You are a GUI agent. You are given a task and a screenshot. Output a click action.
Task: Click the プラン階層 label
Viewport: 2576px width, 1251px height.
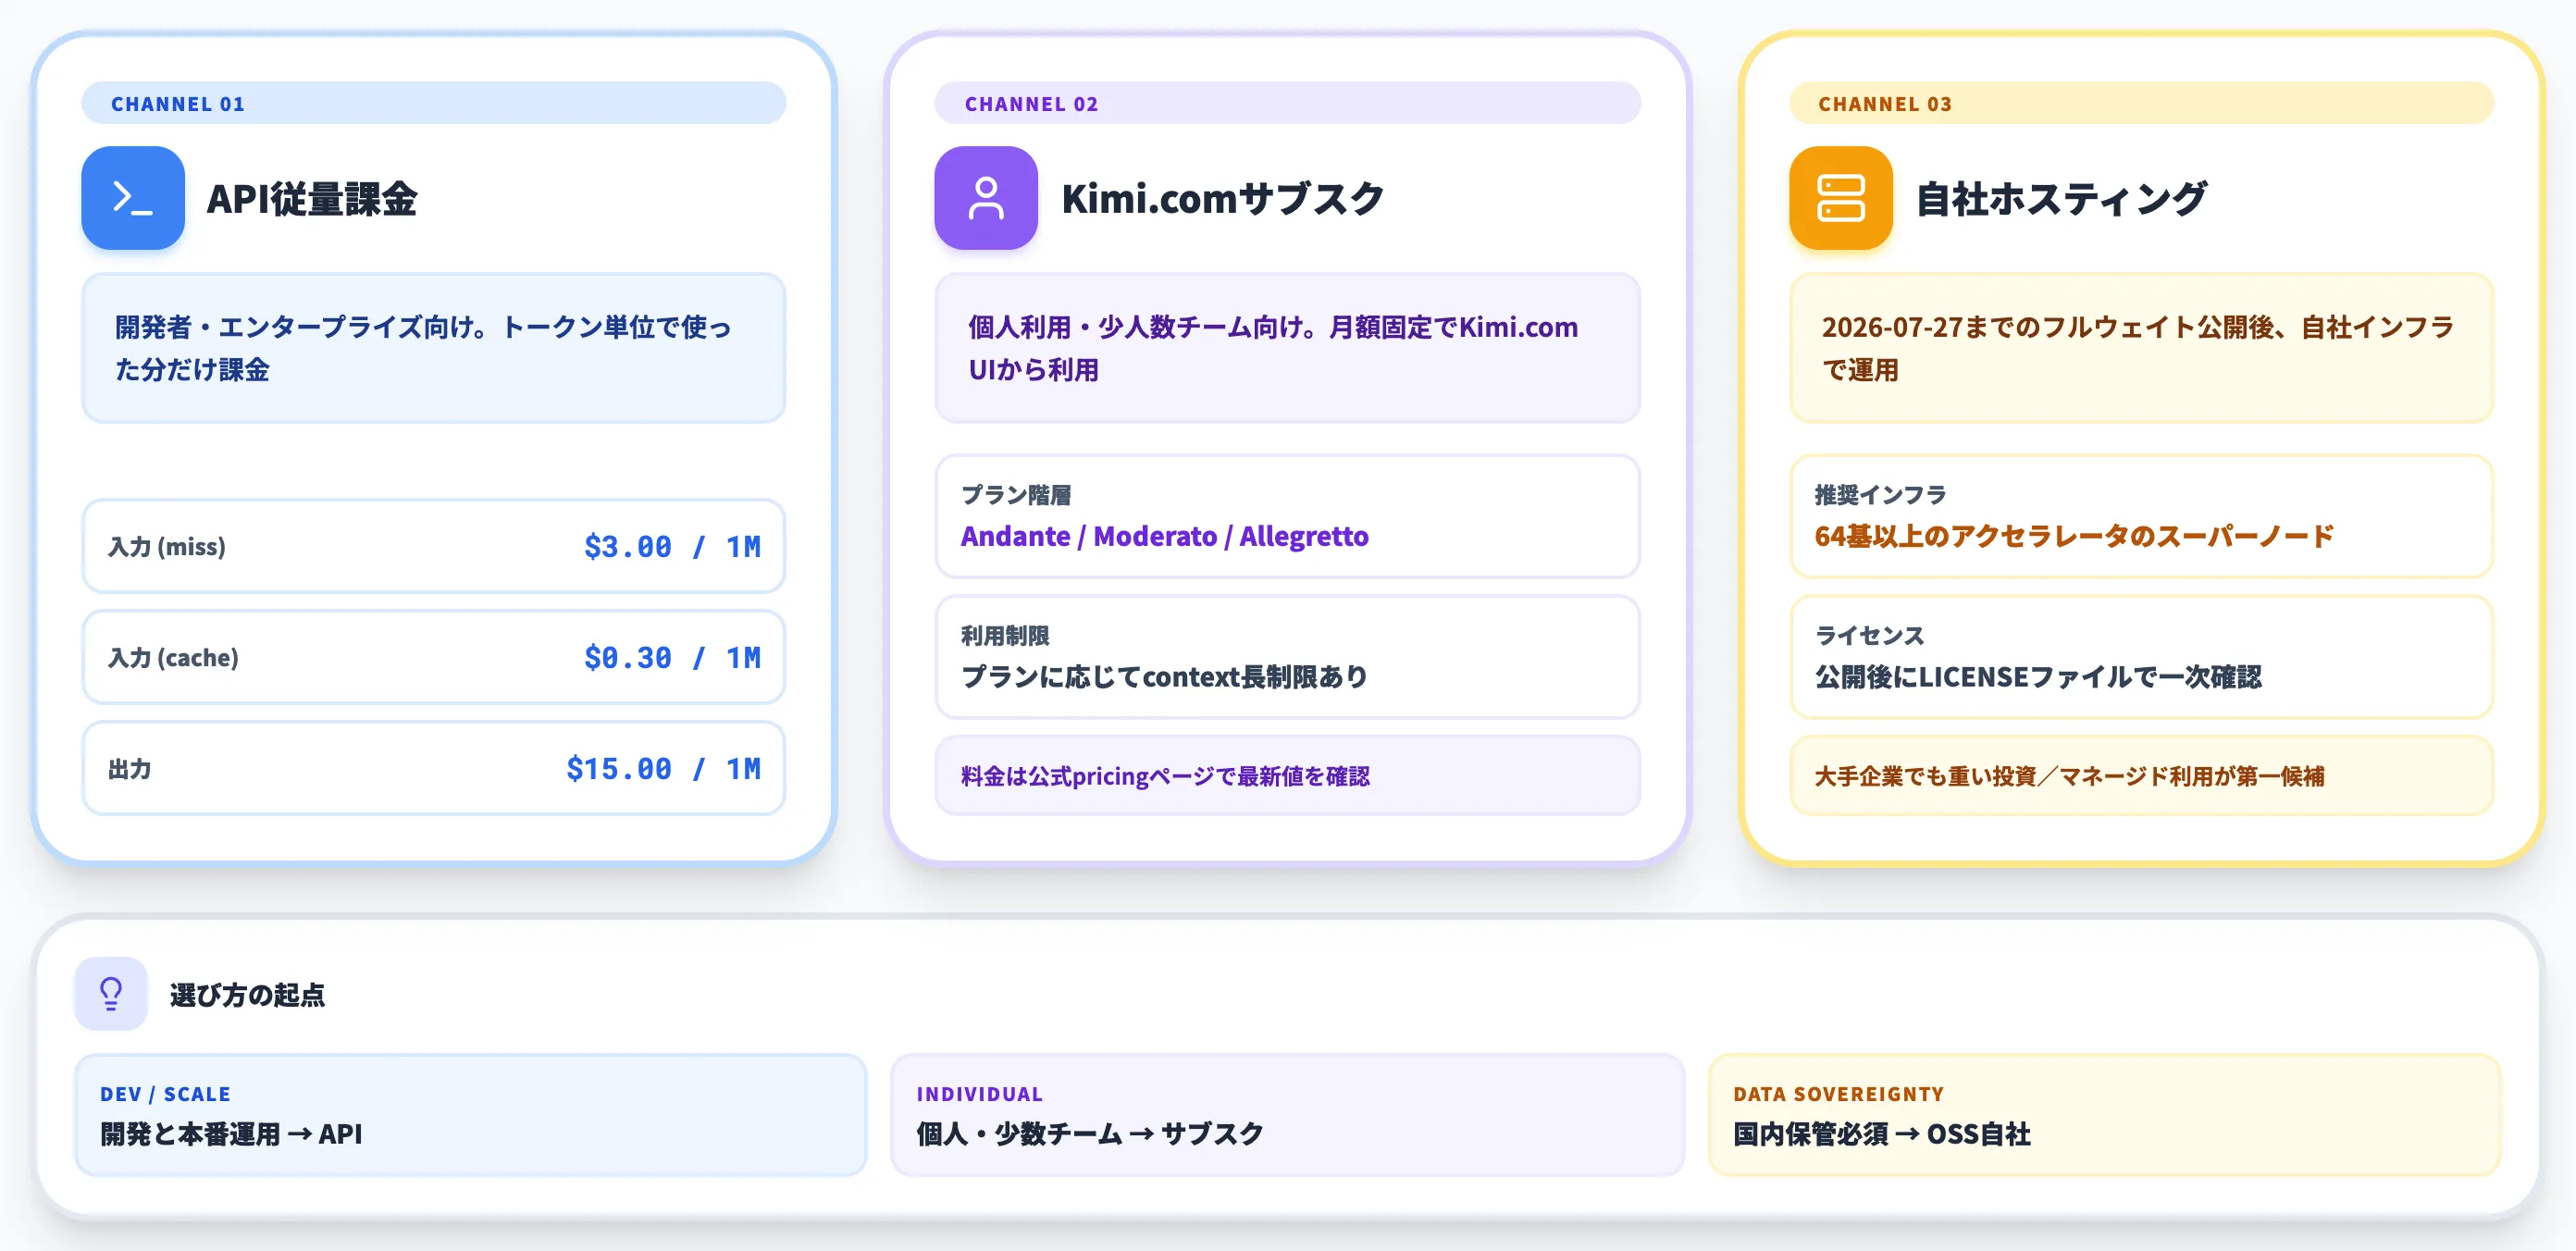(x=1016, y=495)
